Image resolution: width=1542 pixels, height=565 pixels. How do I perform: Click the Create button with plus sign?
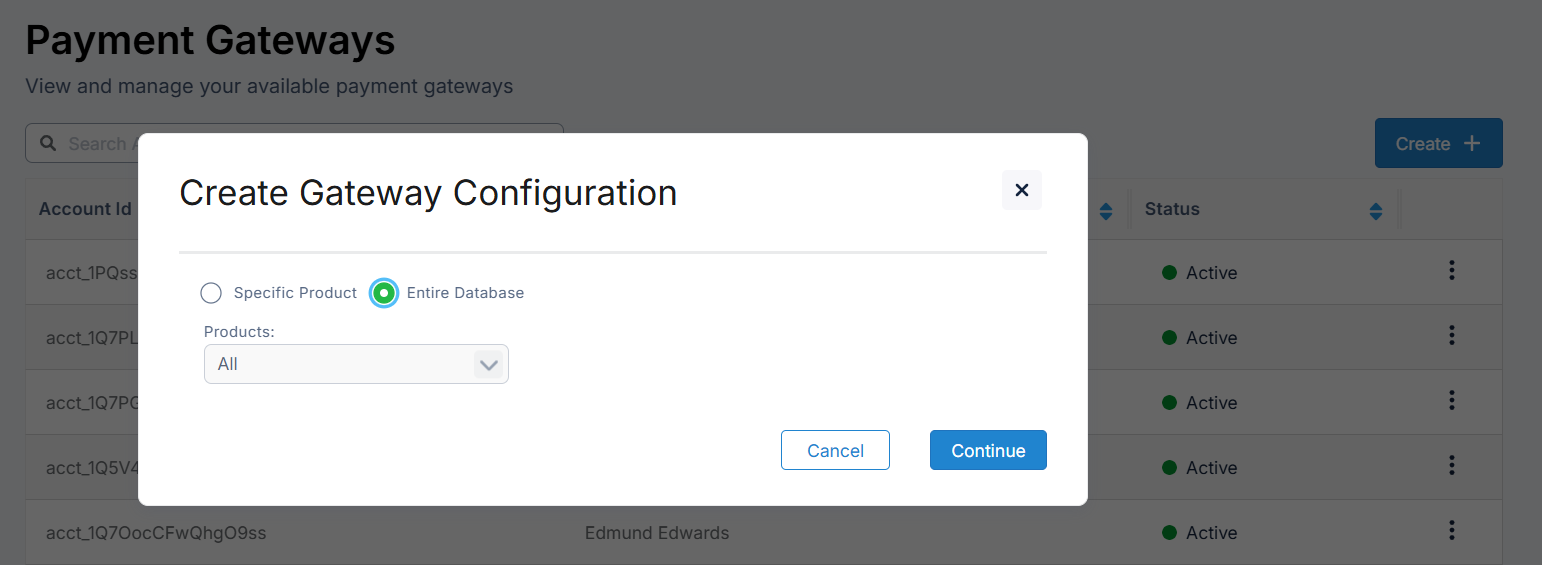pos(1438,144)
